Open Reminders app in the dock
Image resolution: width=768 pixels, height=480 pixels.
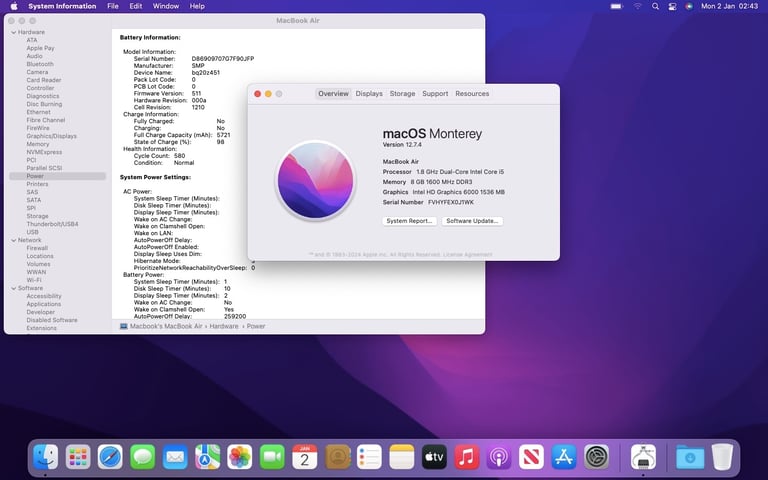(369, 457)
